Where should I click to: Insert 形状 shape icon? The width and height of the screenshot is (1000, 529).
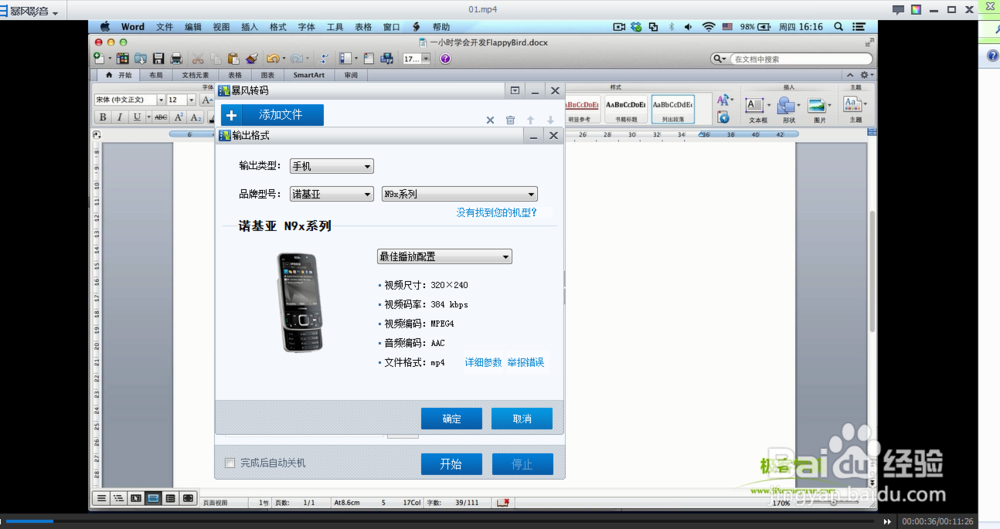[x=786, y=105]
